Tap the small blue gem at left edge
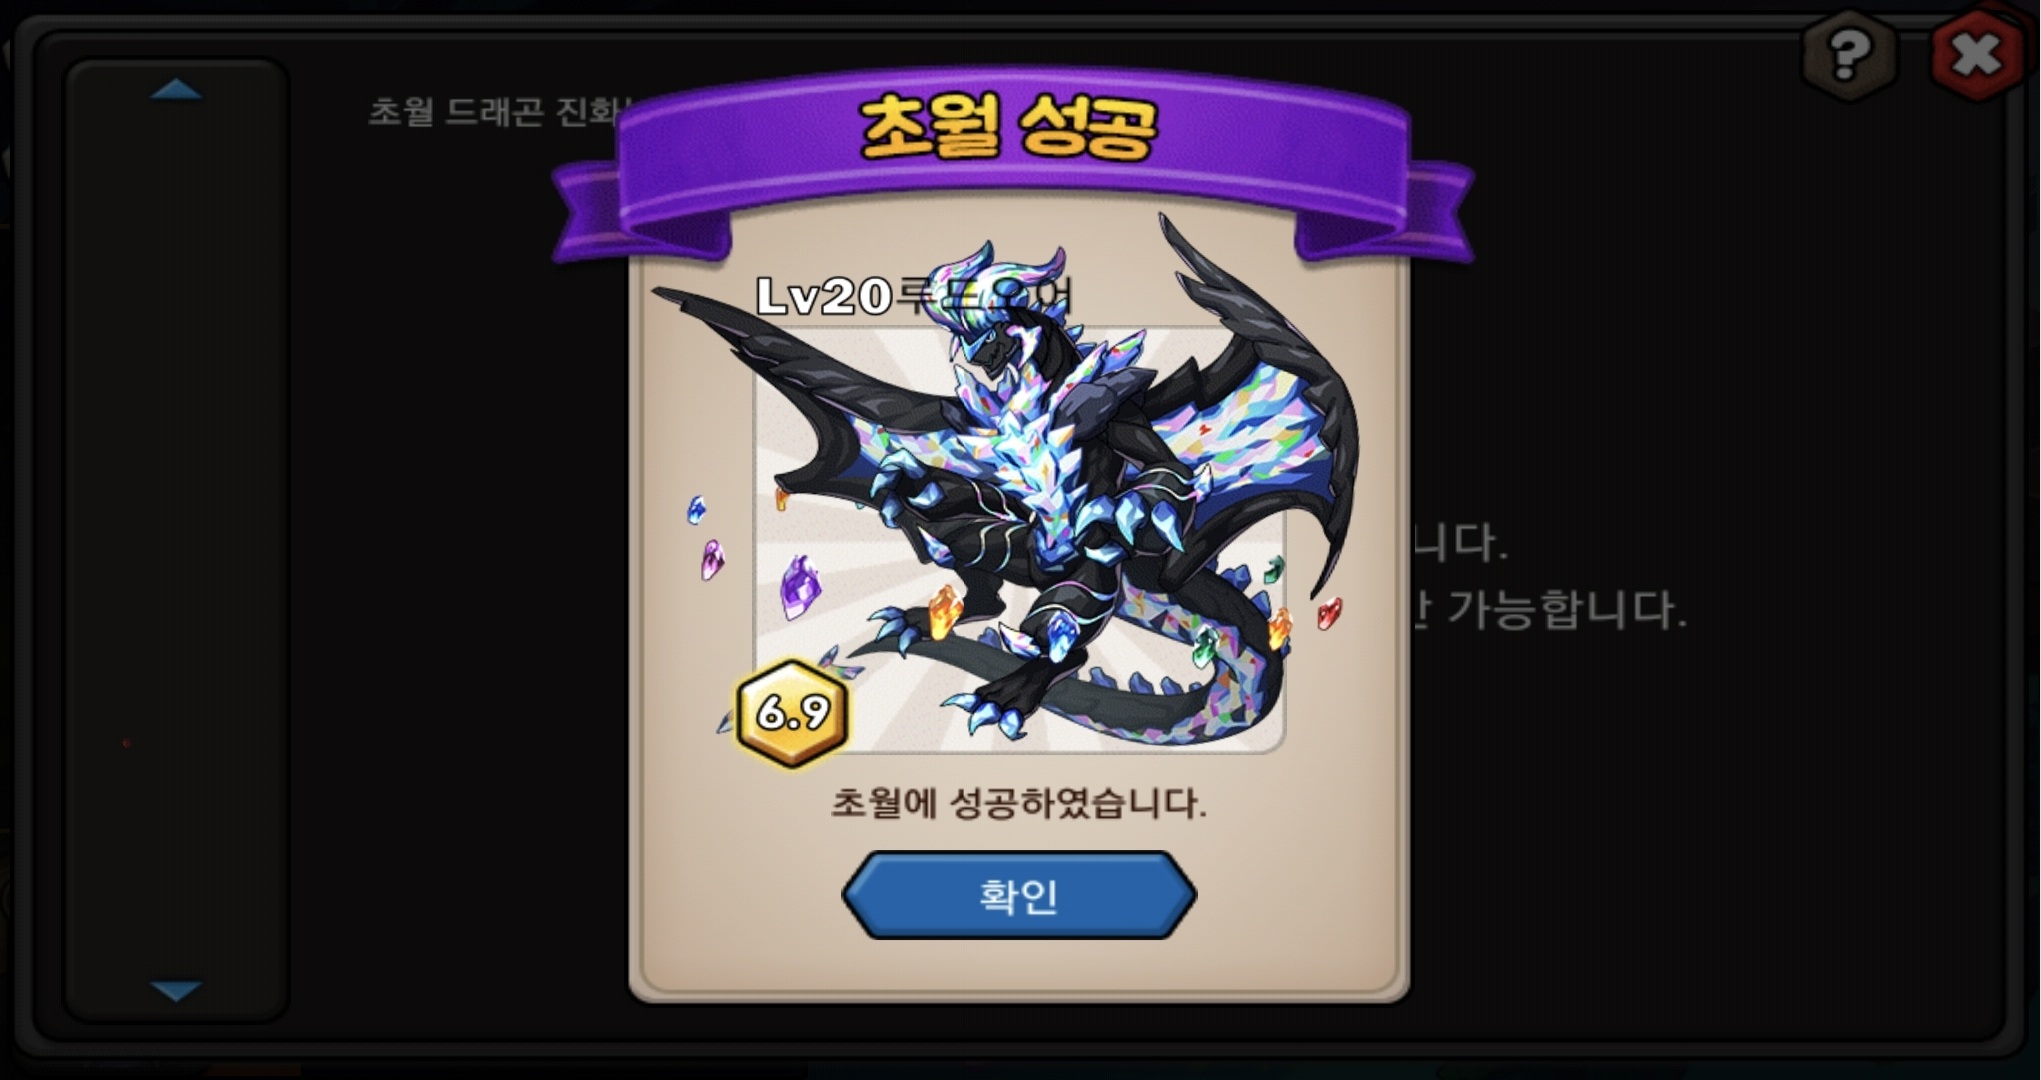Image resolution: width=2041 pixels, height=1080 pixels. 696,510
